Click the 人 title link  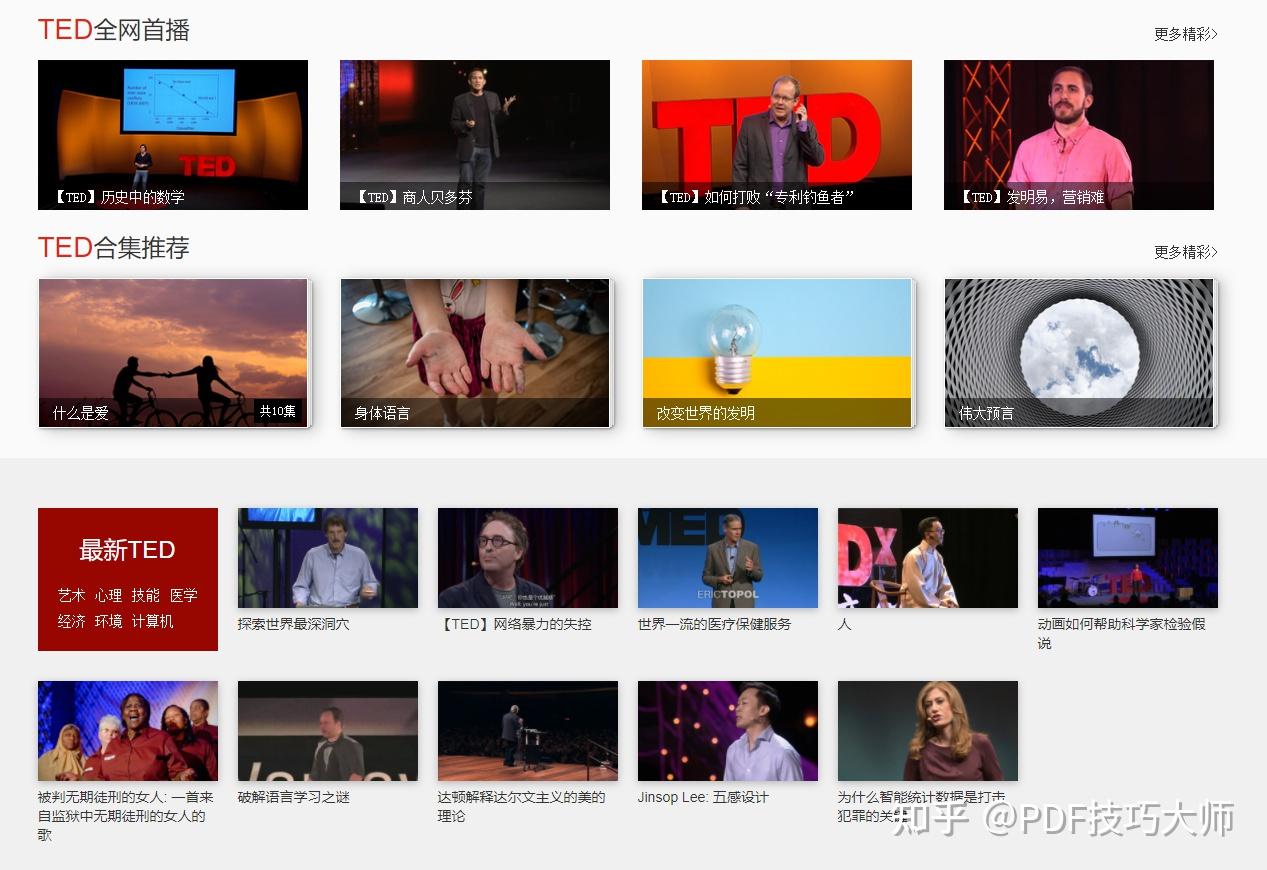coord(845,624)
